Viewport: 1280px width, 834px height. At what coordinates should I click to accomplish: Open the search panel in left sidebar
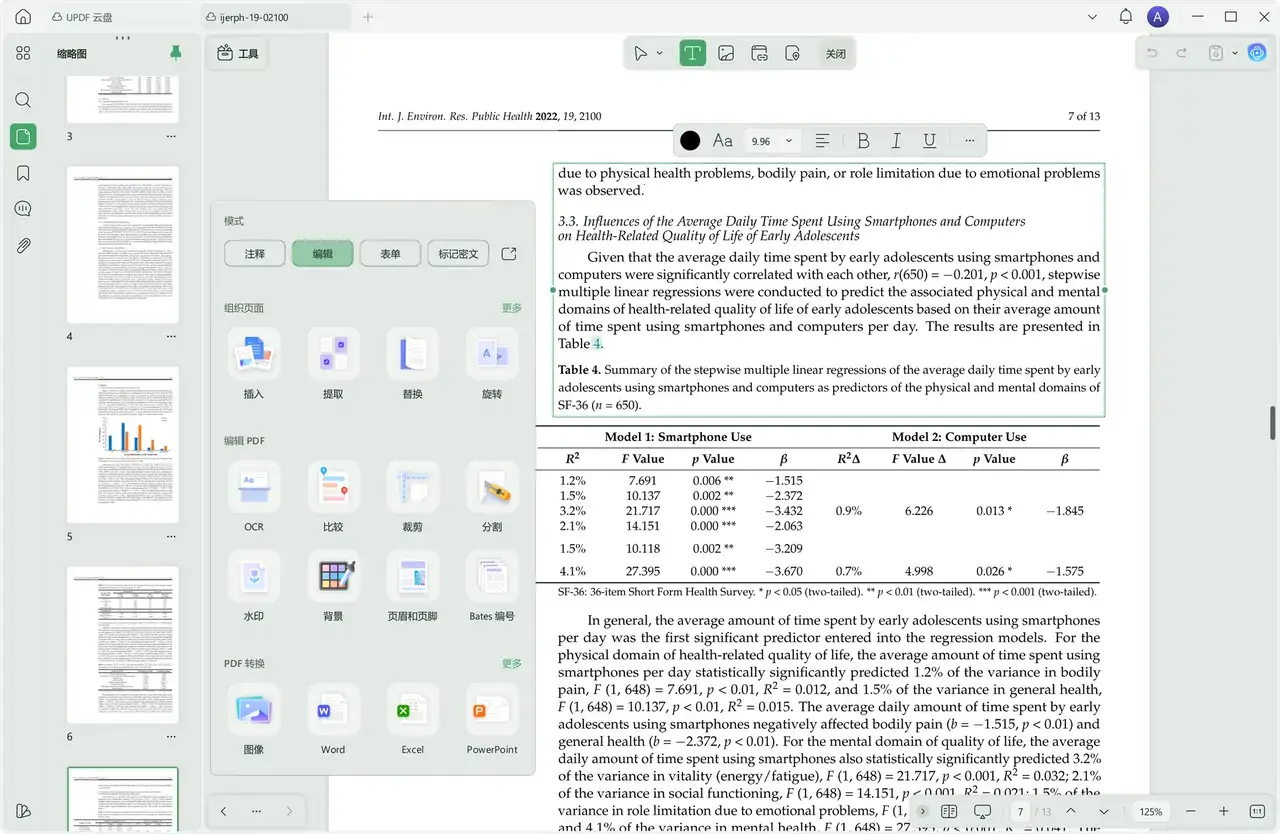[23, 100]
